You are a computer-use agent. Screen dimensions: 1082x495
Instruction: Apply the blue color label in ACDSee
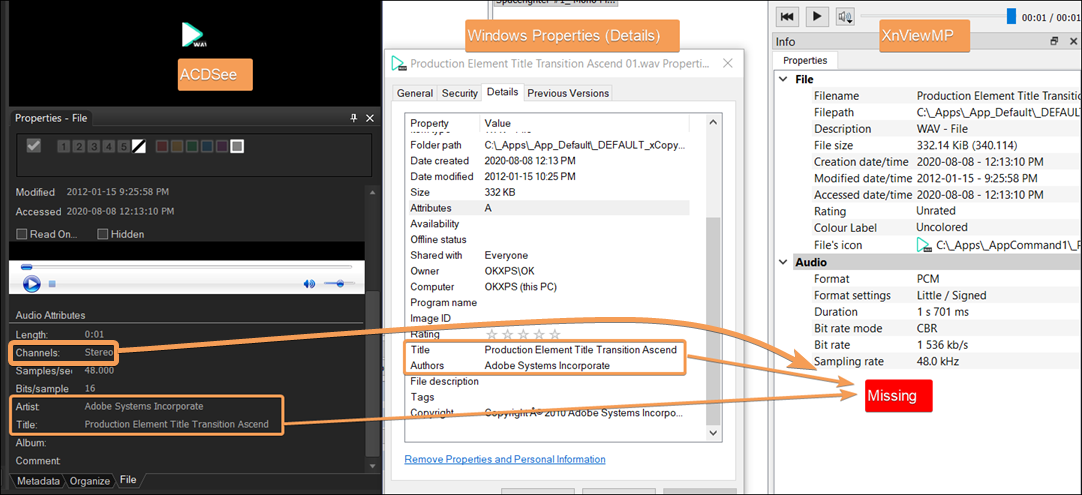pos(207,146)
